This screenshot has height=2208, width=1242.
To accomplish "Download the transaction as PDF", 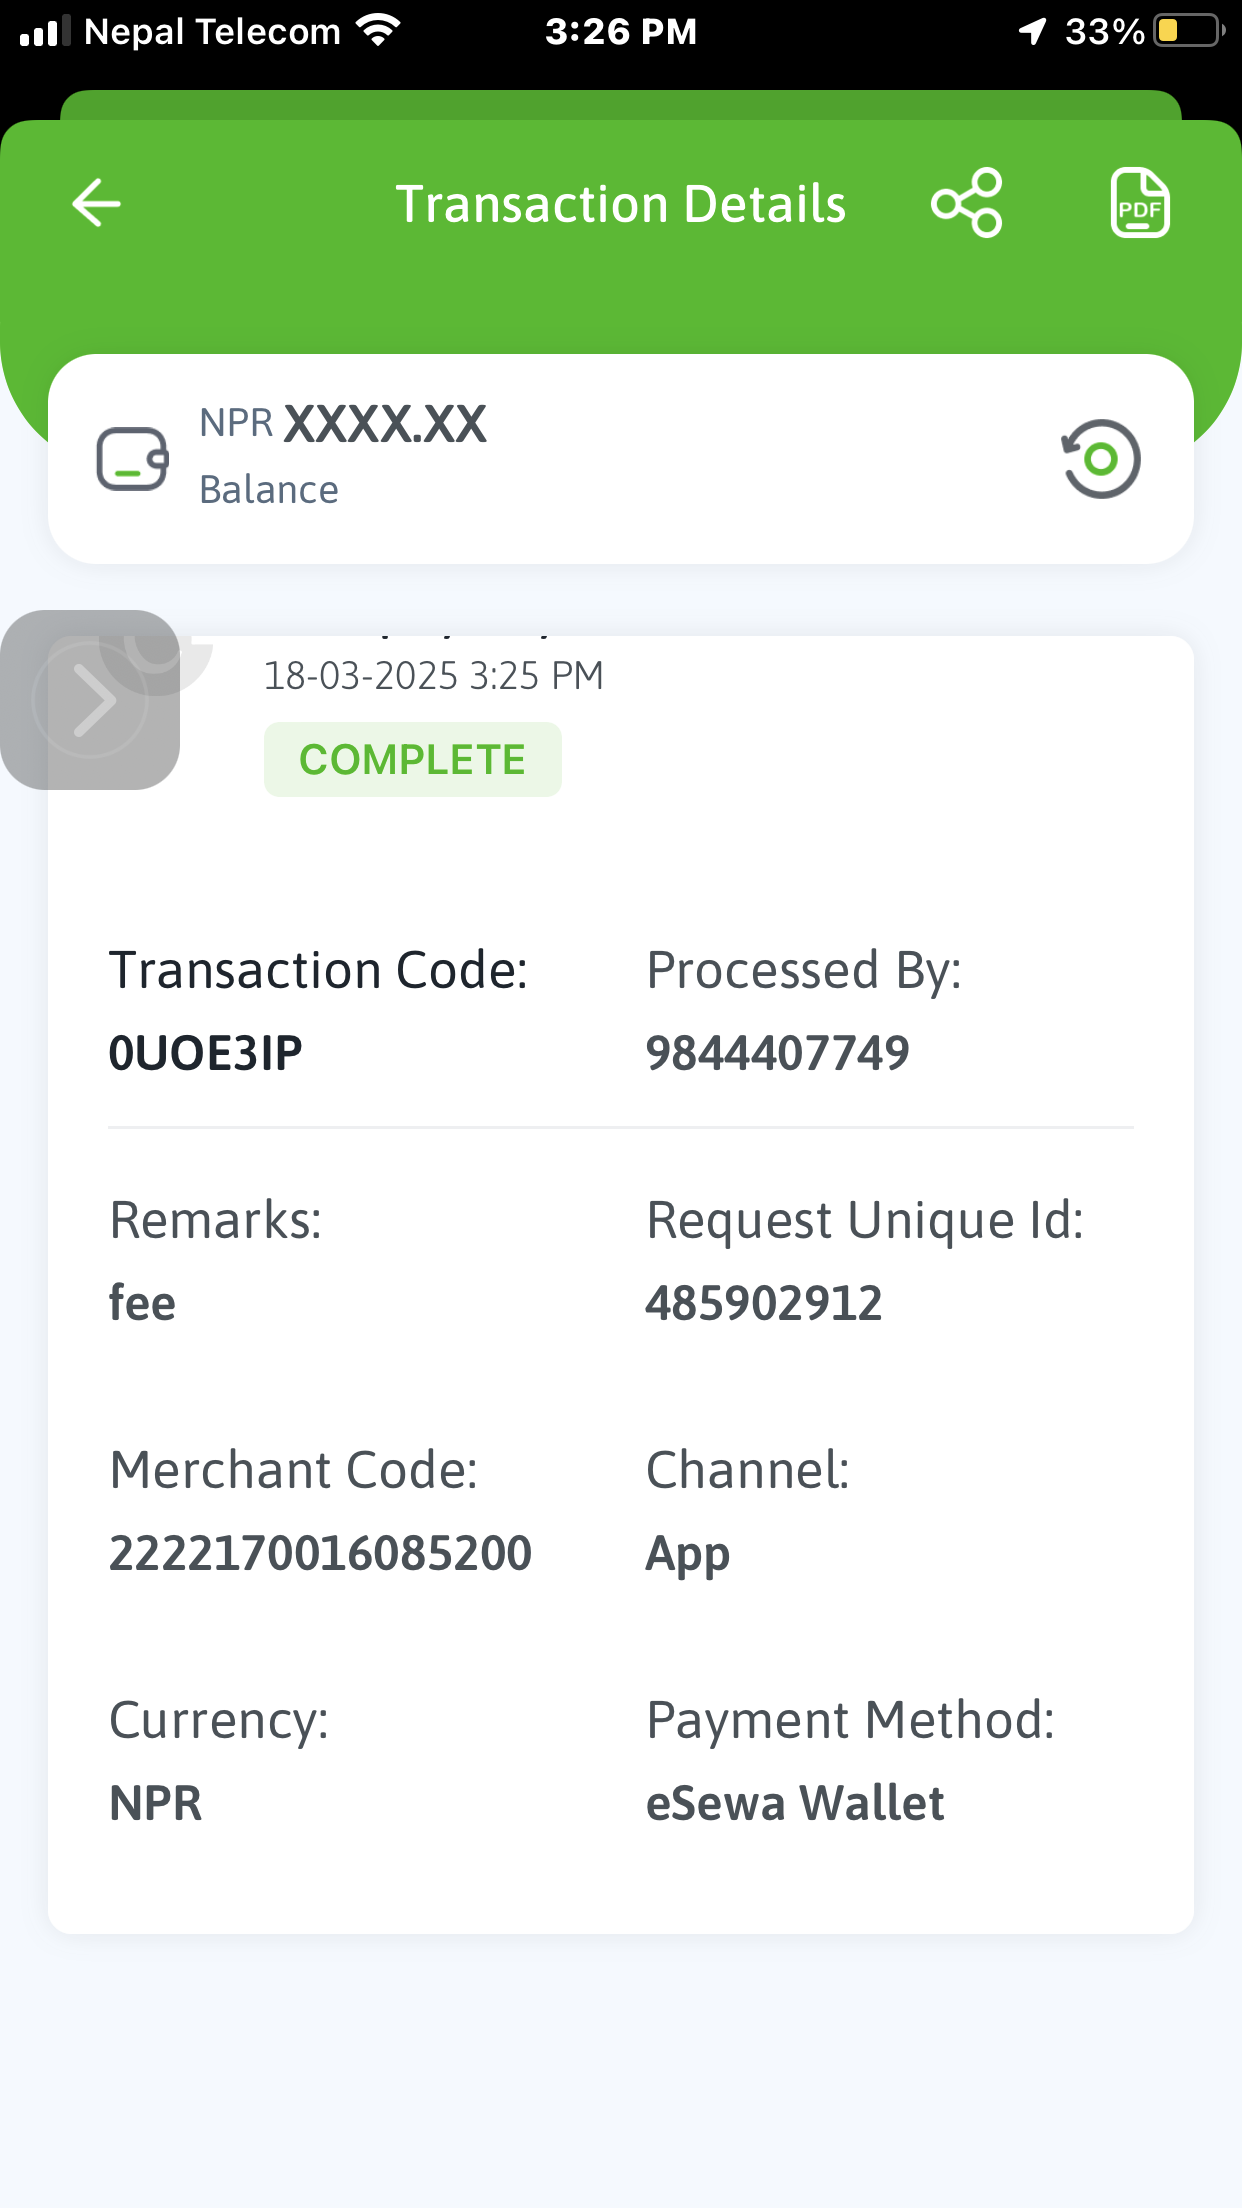I will (x=1140, y=203).
